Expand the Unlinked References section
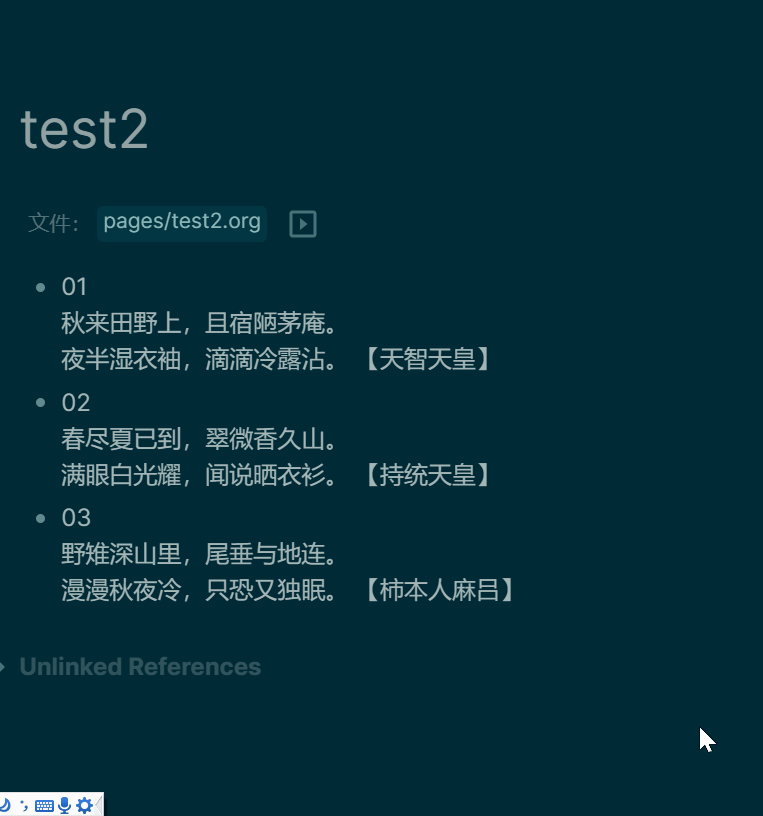Screen dimensions: 763x816 pos(140,667)
